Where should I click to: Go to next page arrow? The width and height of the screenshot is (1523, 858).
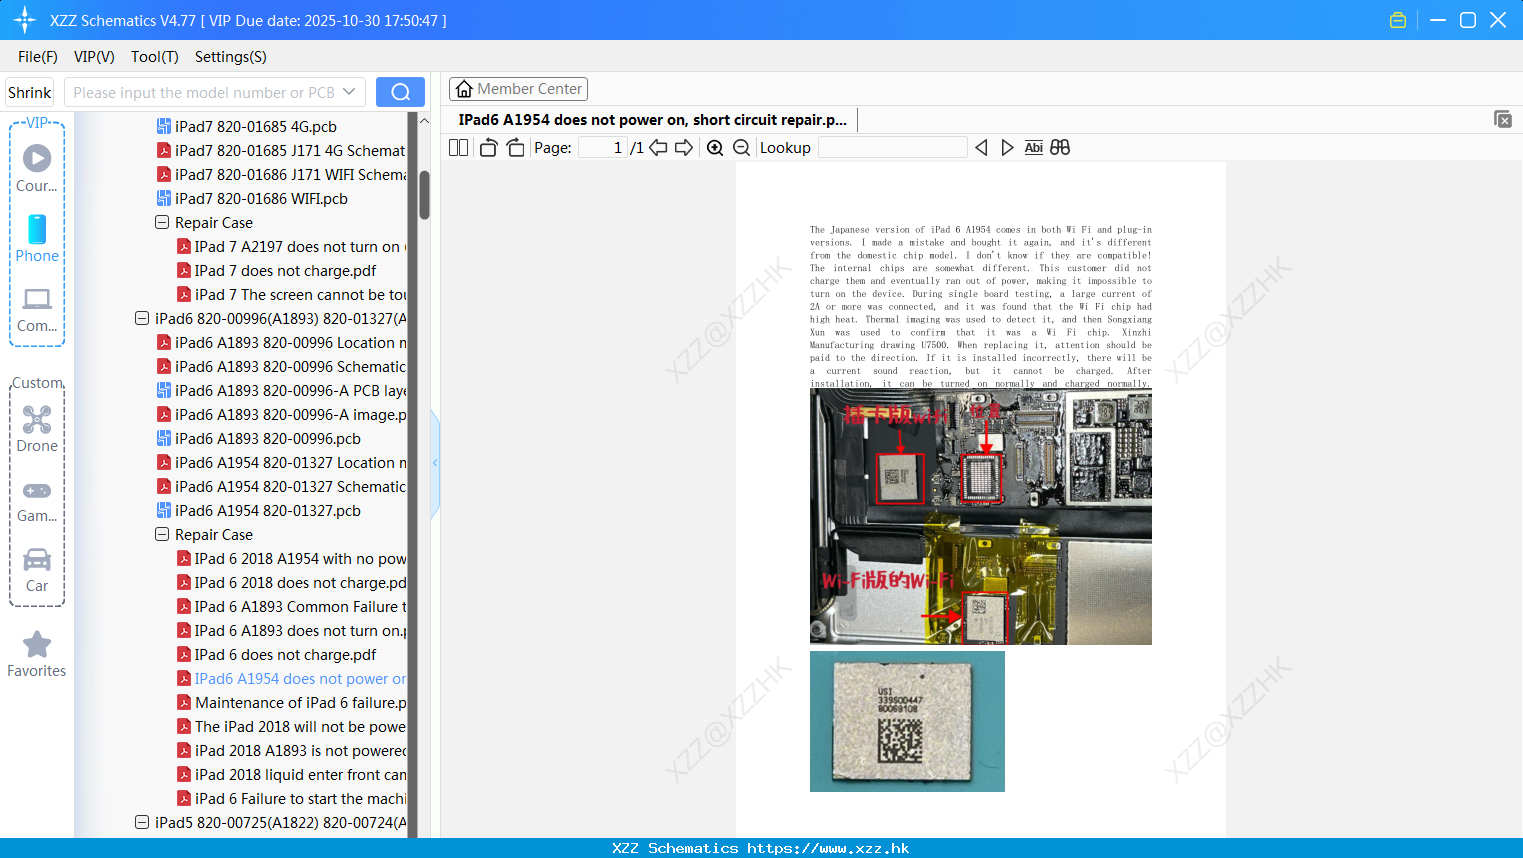(x=684, y=148)
